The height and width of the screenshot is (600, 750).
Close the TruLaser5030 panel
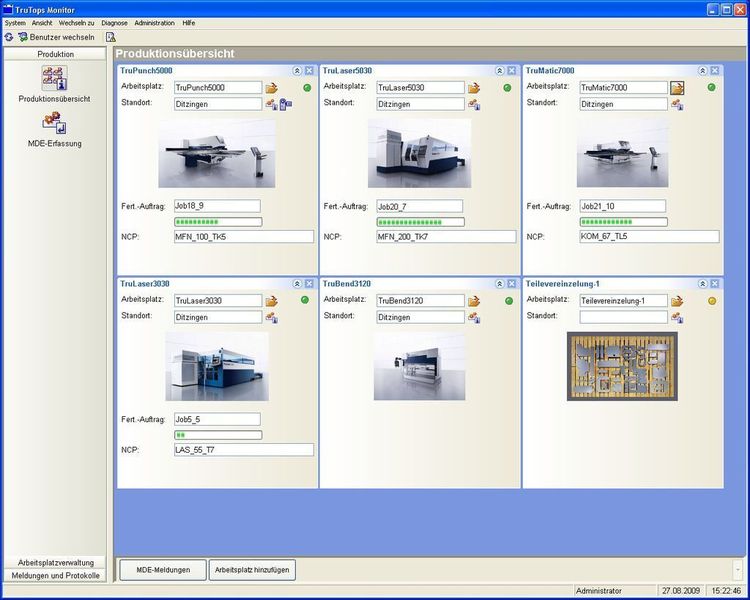(512, 71)
